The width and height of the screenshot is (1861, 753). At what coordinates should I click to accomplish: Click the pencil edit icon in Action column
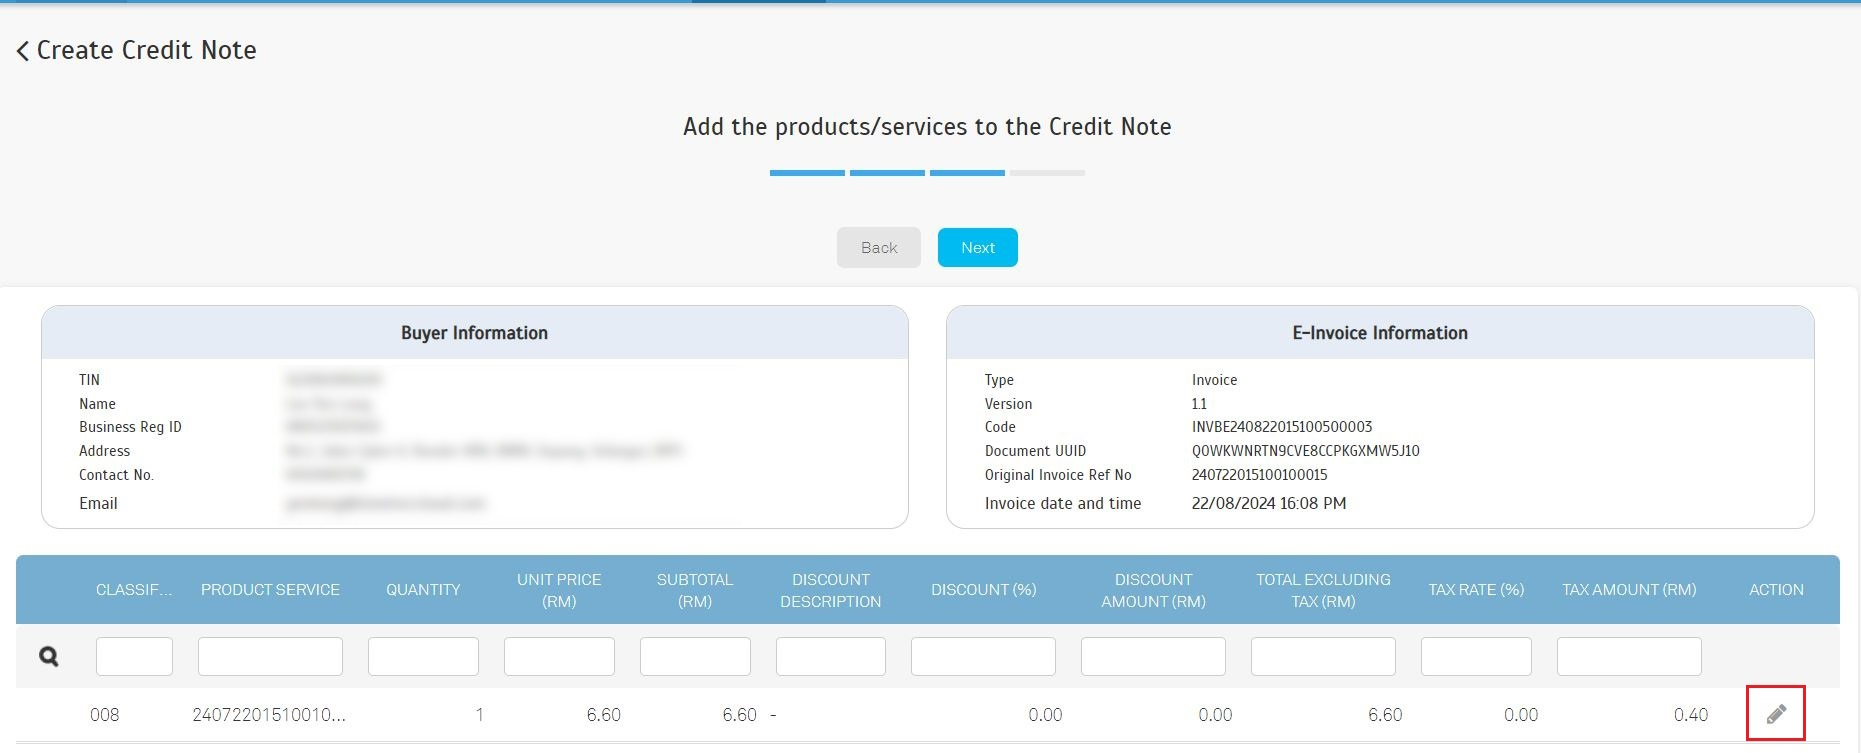pos(1775,714)
